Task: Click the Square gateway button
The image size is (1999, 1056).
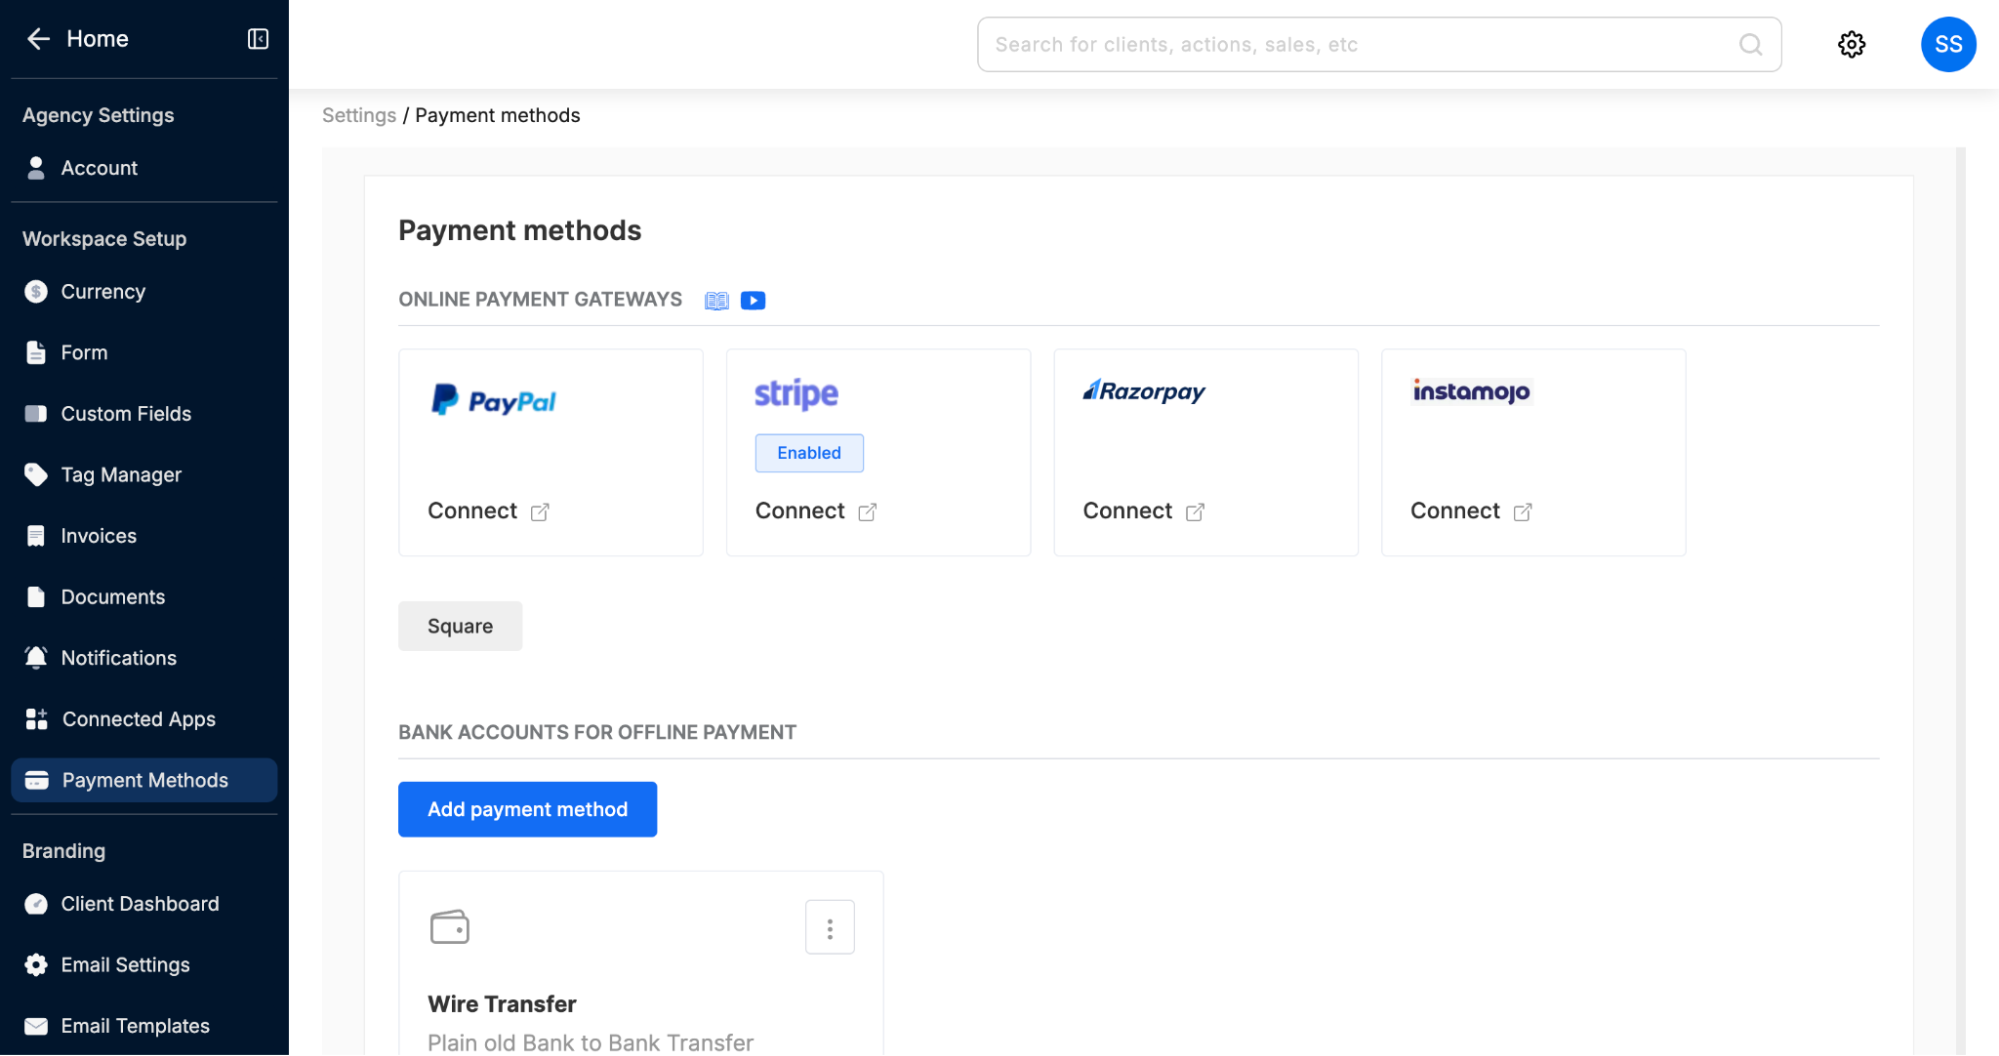Action: [460, 626]
